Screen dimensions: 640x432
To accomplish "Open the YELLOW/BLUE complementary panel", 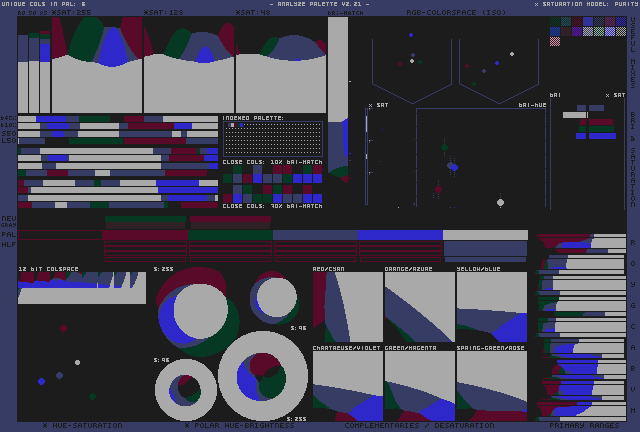I will (492, 307).
